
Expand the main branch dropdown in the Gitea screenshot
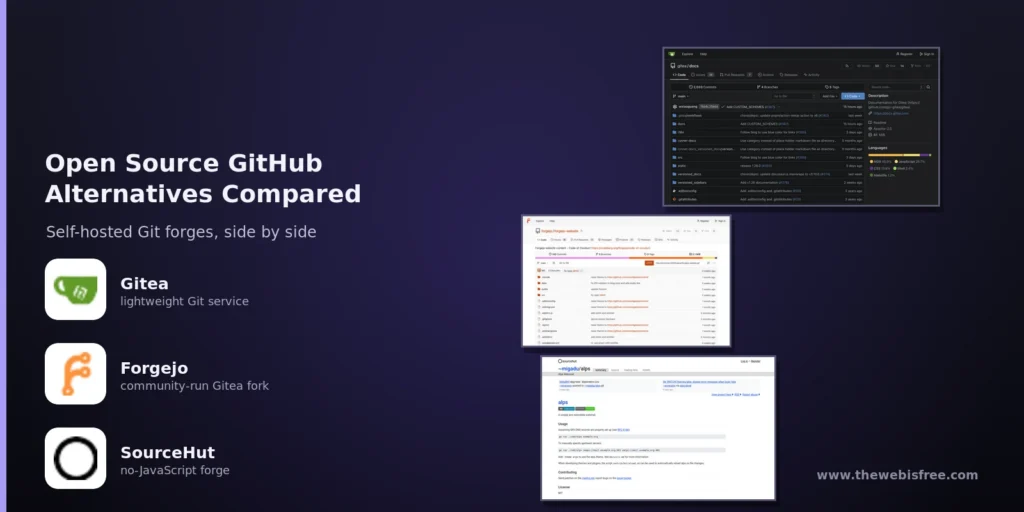pos(681,96)
